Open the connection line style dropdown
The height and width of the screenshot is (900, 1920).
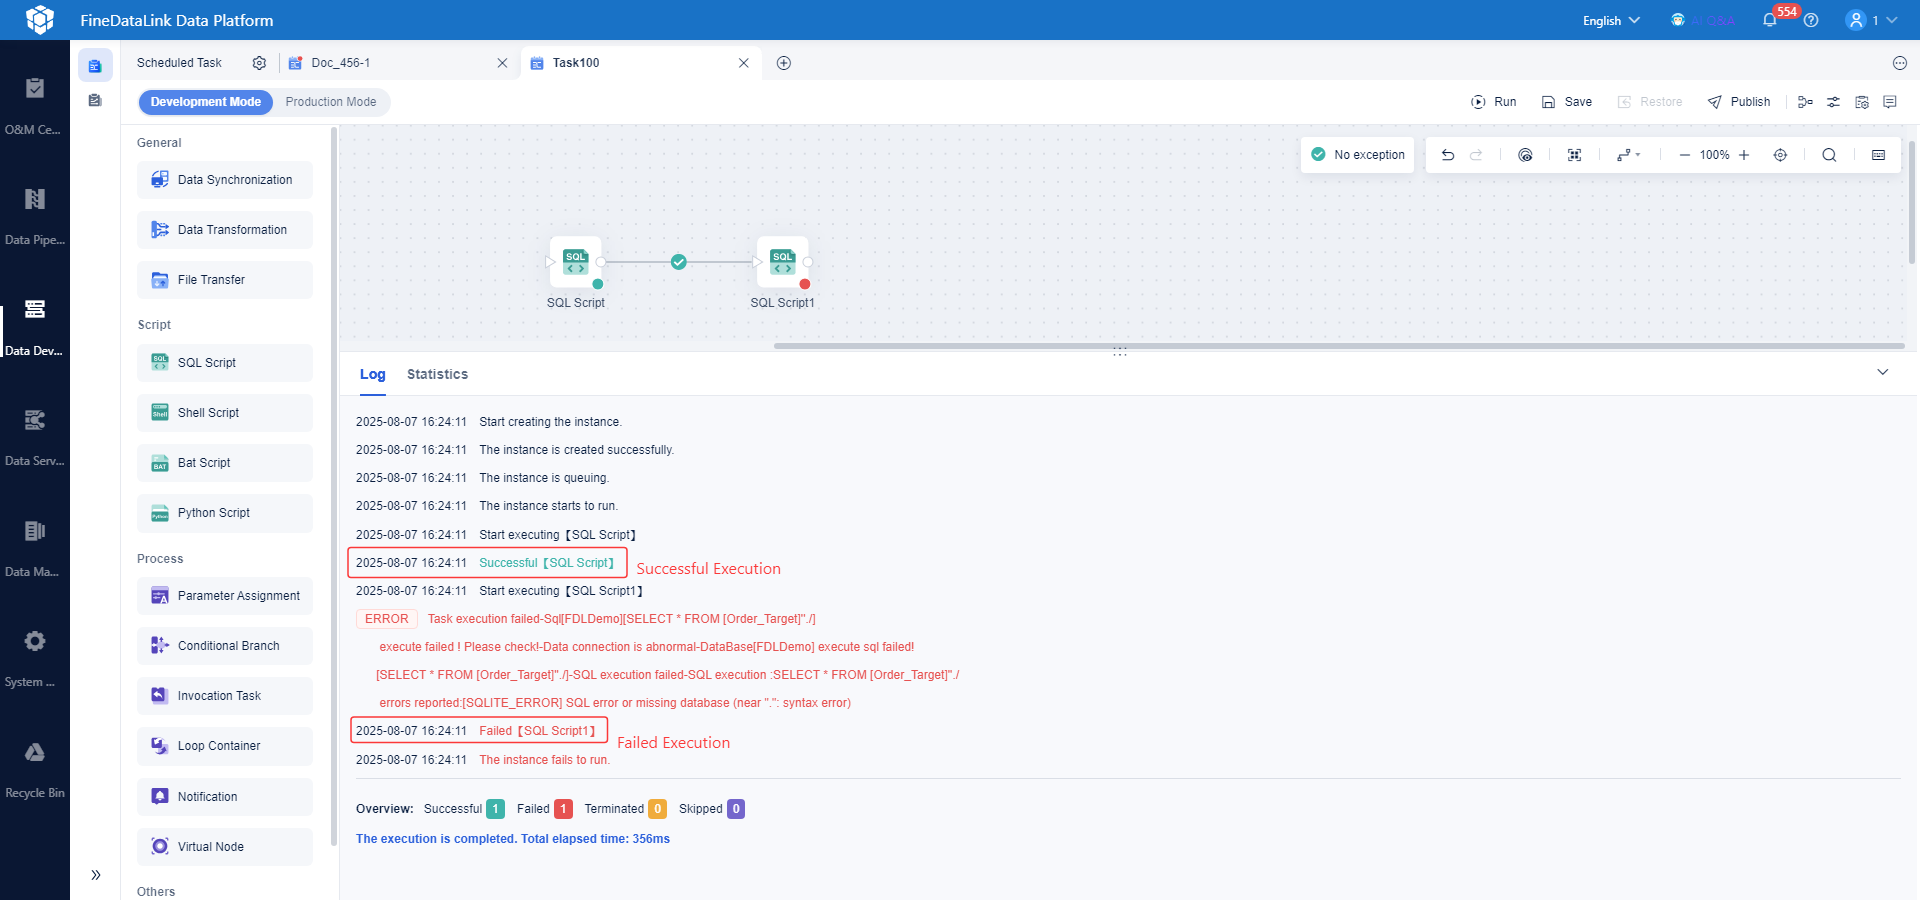pyautogui.click(x=1629, y=155)
